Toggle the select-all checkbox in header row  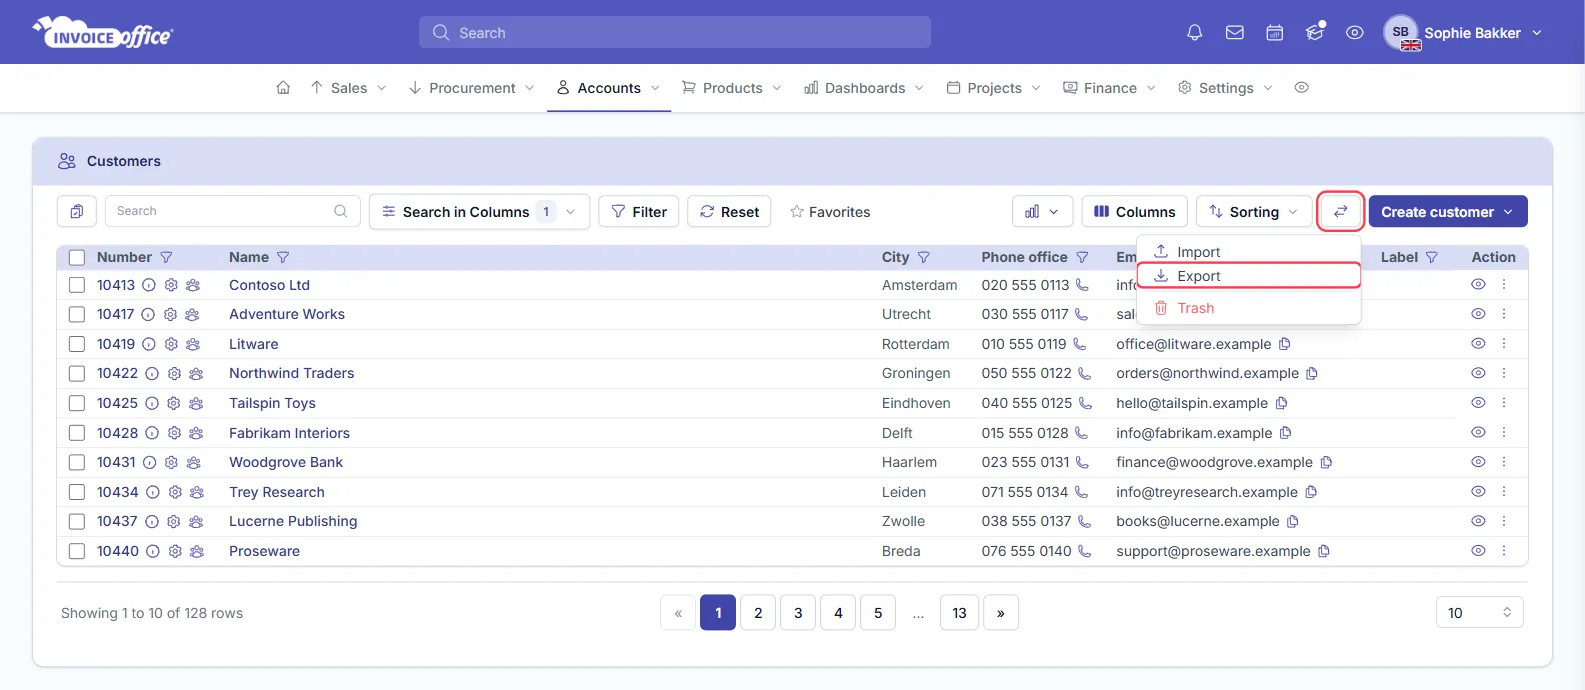coord(77,257)
